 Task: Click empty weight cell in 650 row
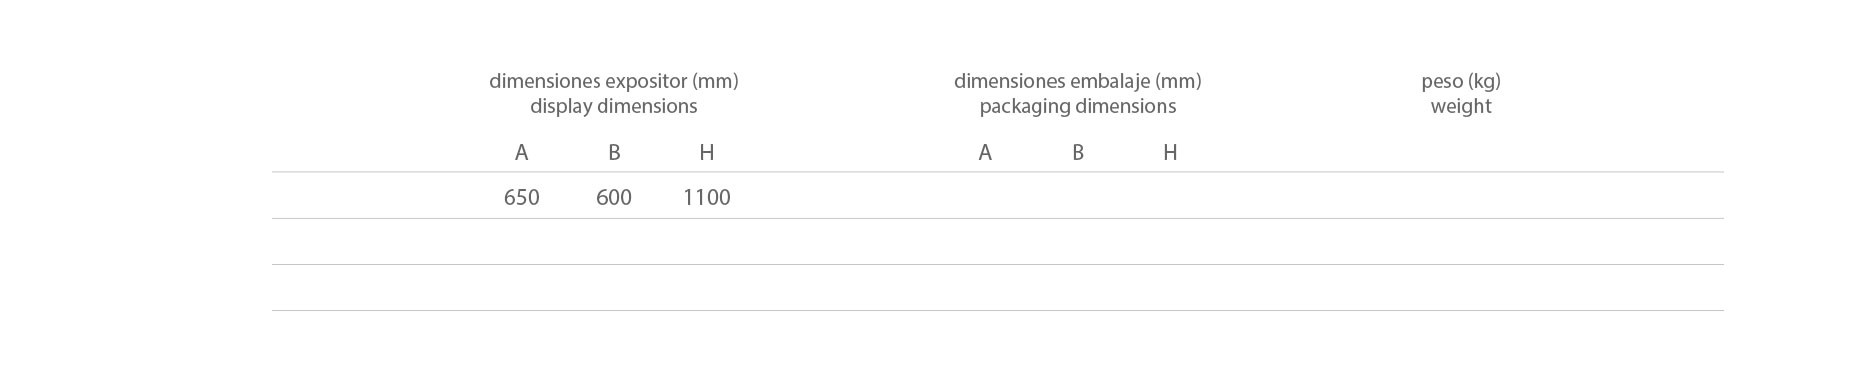pos(1461,196)
